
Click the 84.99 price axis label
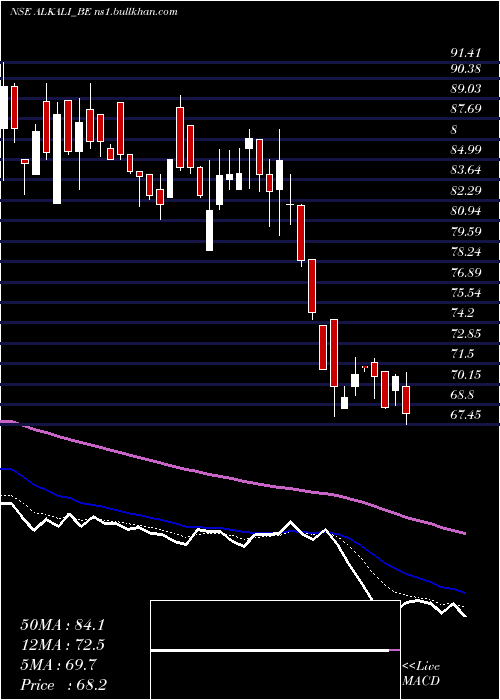pos(466,150)
